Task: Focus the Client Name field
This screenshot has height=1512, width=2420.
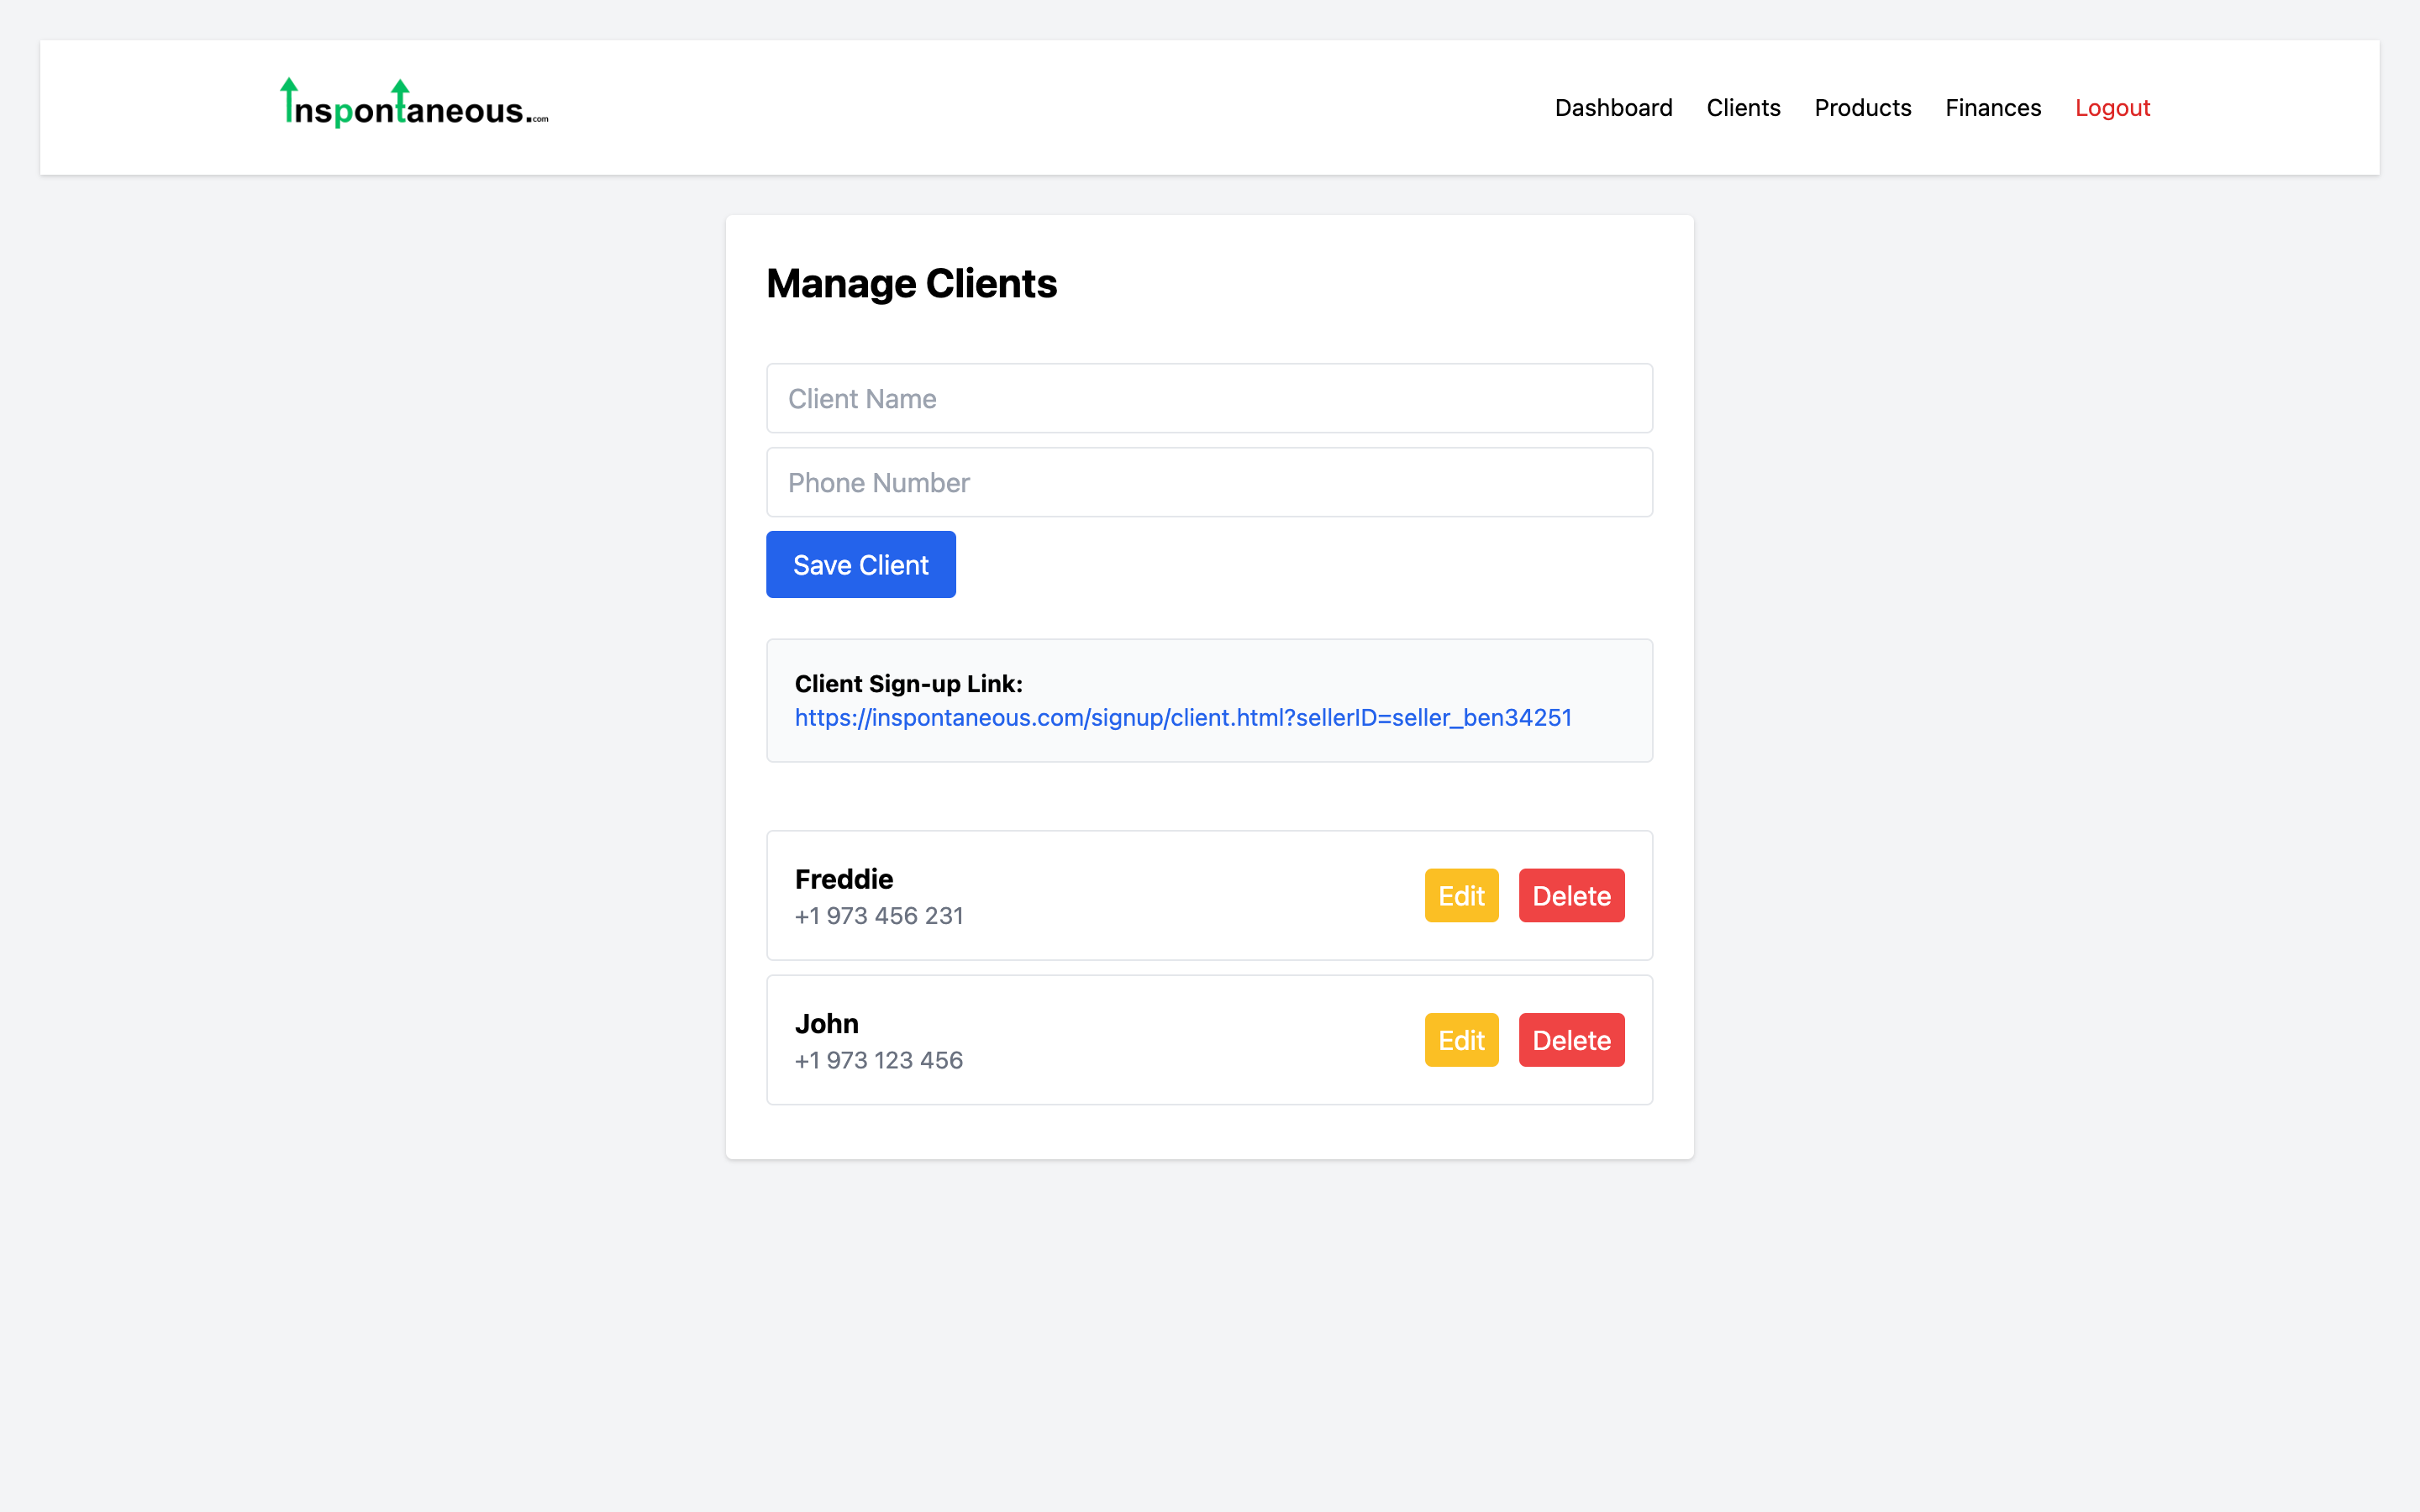Action: [1209, 399]
